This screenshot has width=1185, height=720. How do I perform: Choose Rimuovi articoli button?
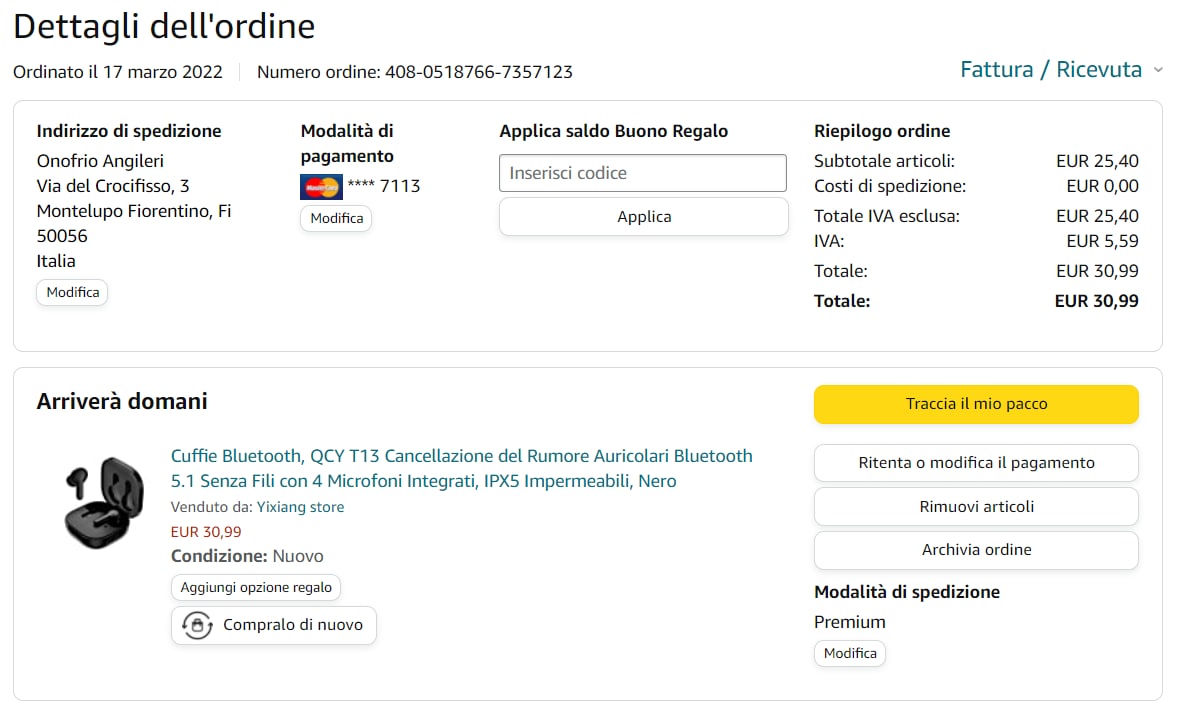point(976,507)
